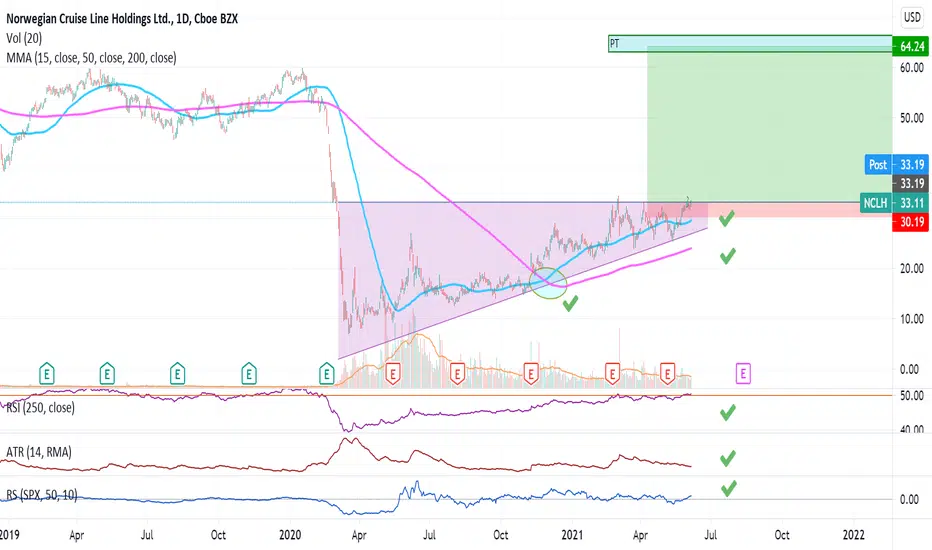This screenshot has height=550, width=932.
Task: Select the green profit zone of the long position
Action: (769, 125)
